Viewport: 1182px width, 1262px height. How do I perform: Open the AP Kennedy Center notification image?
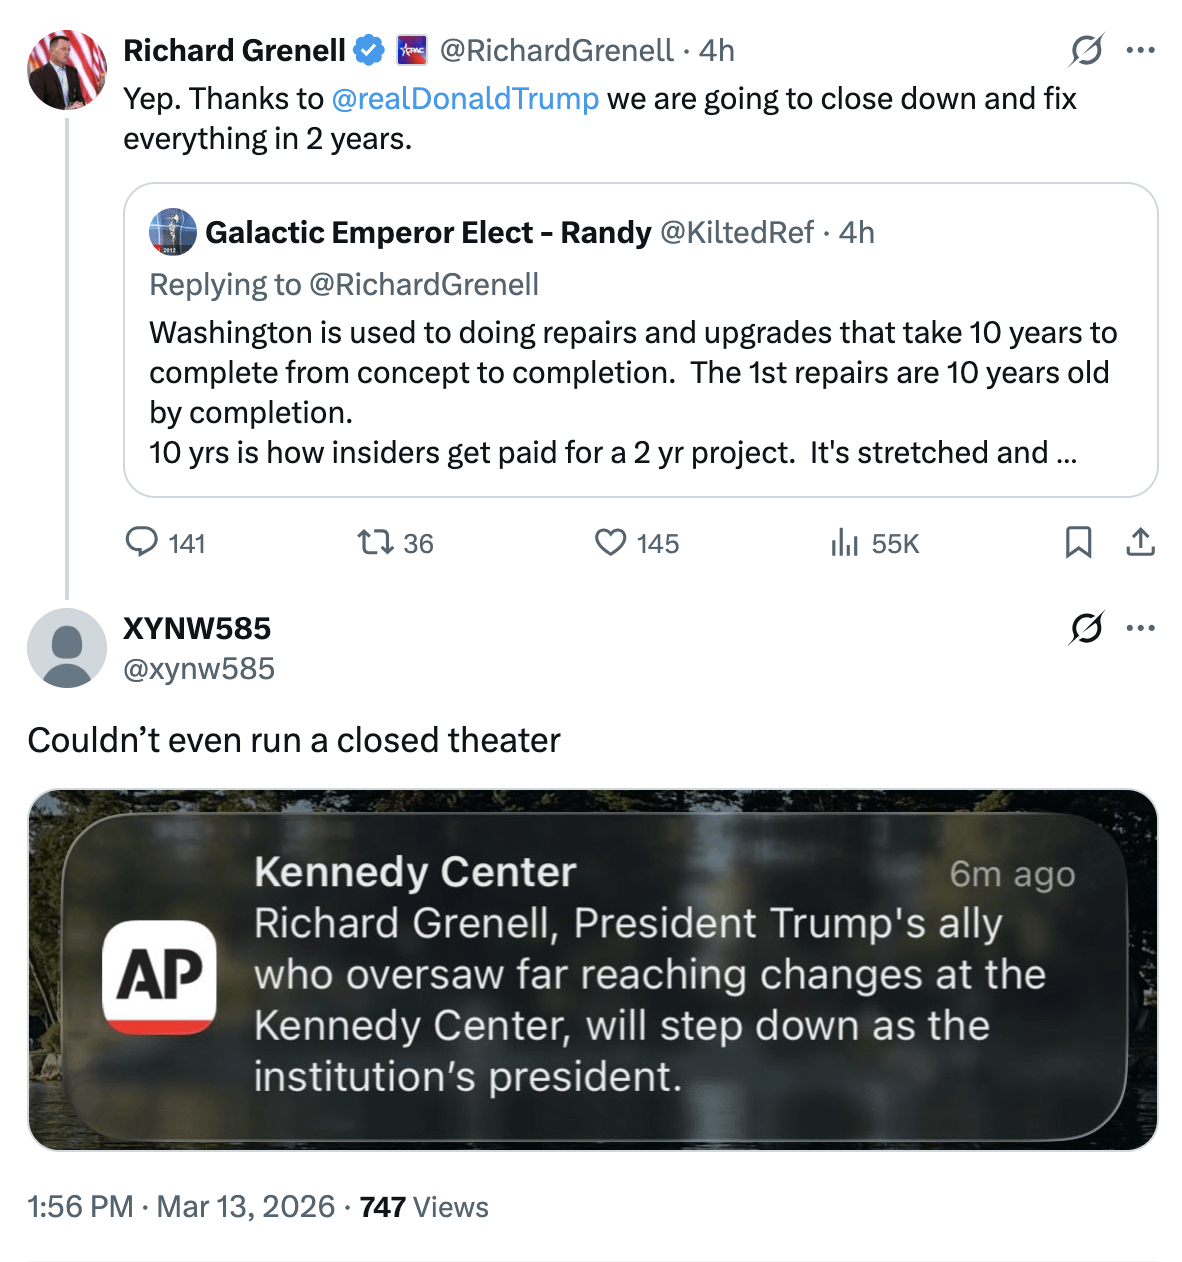592,969
